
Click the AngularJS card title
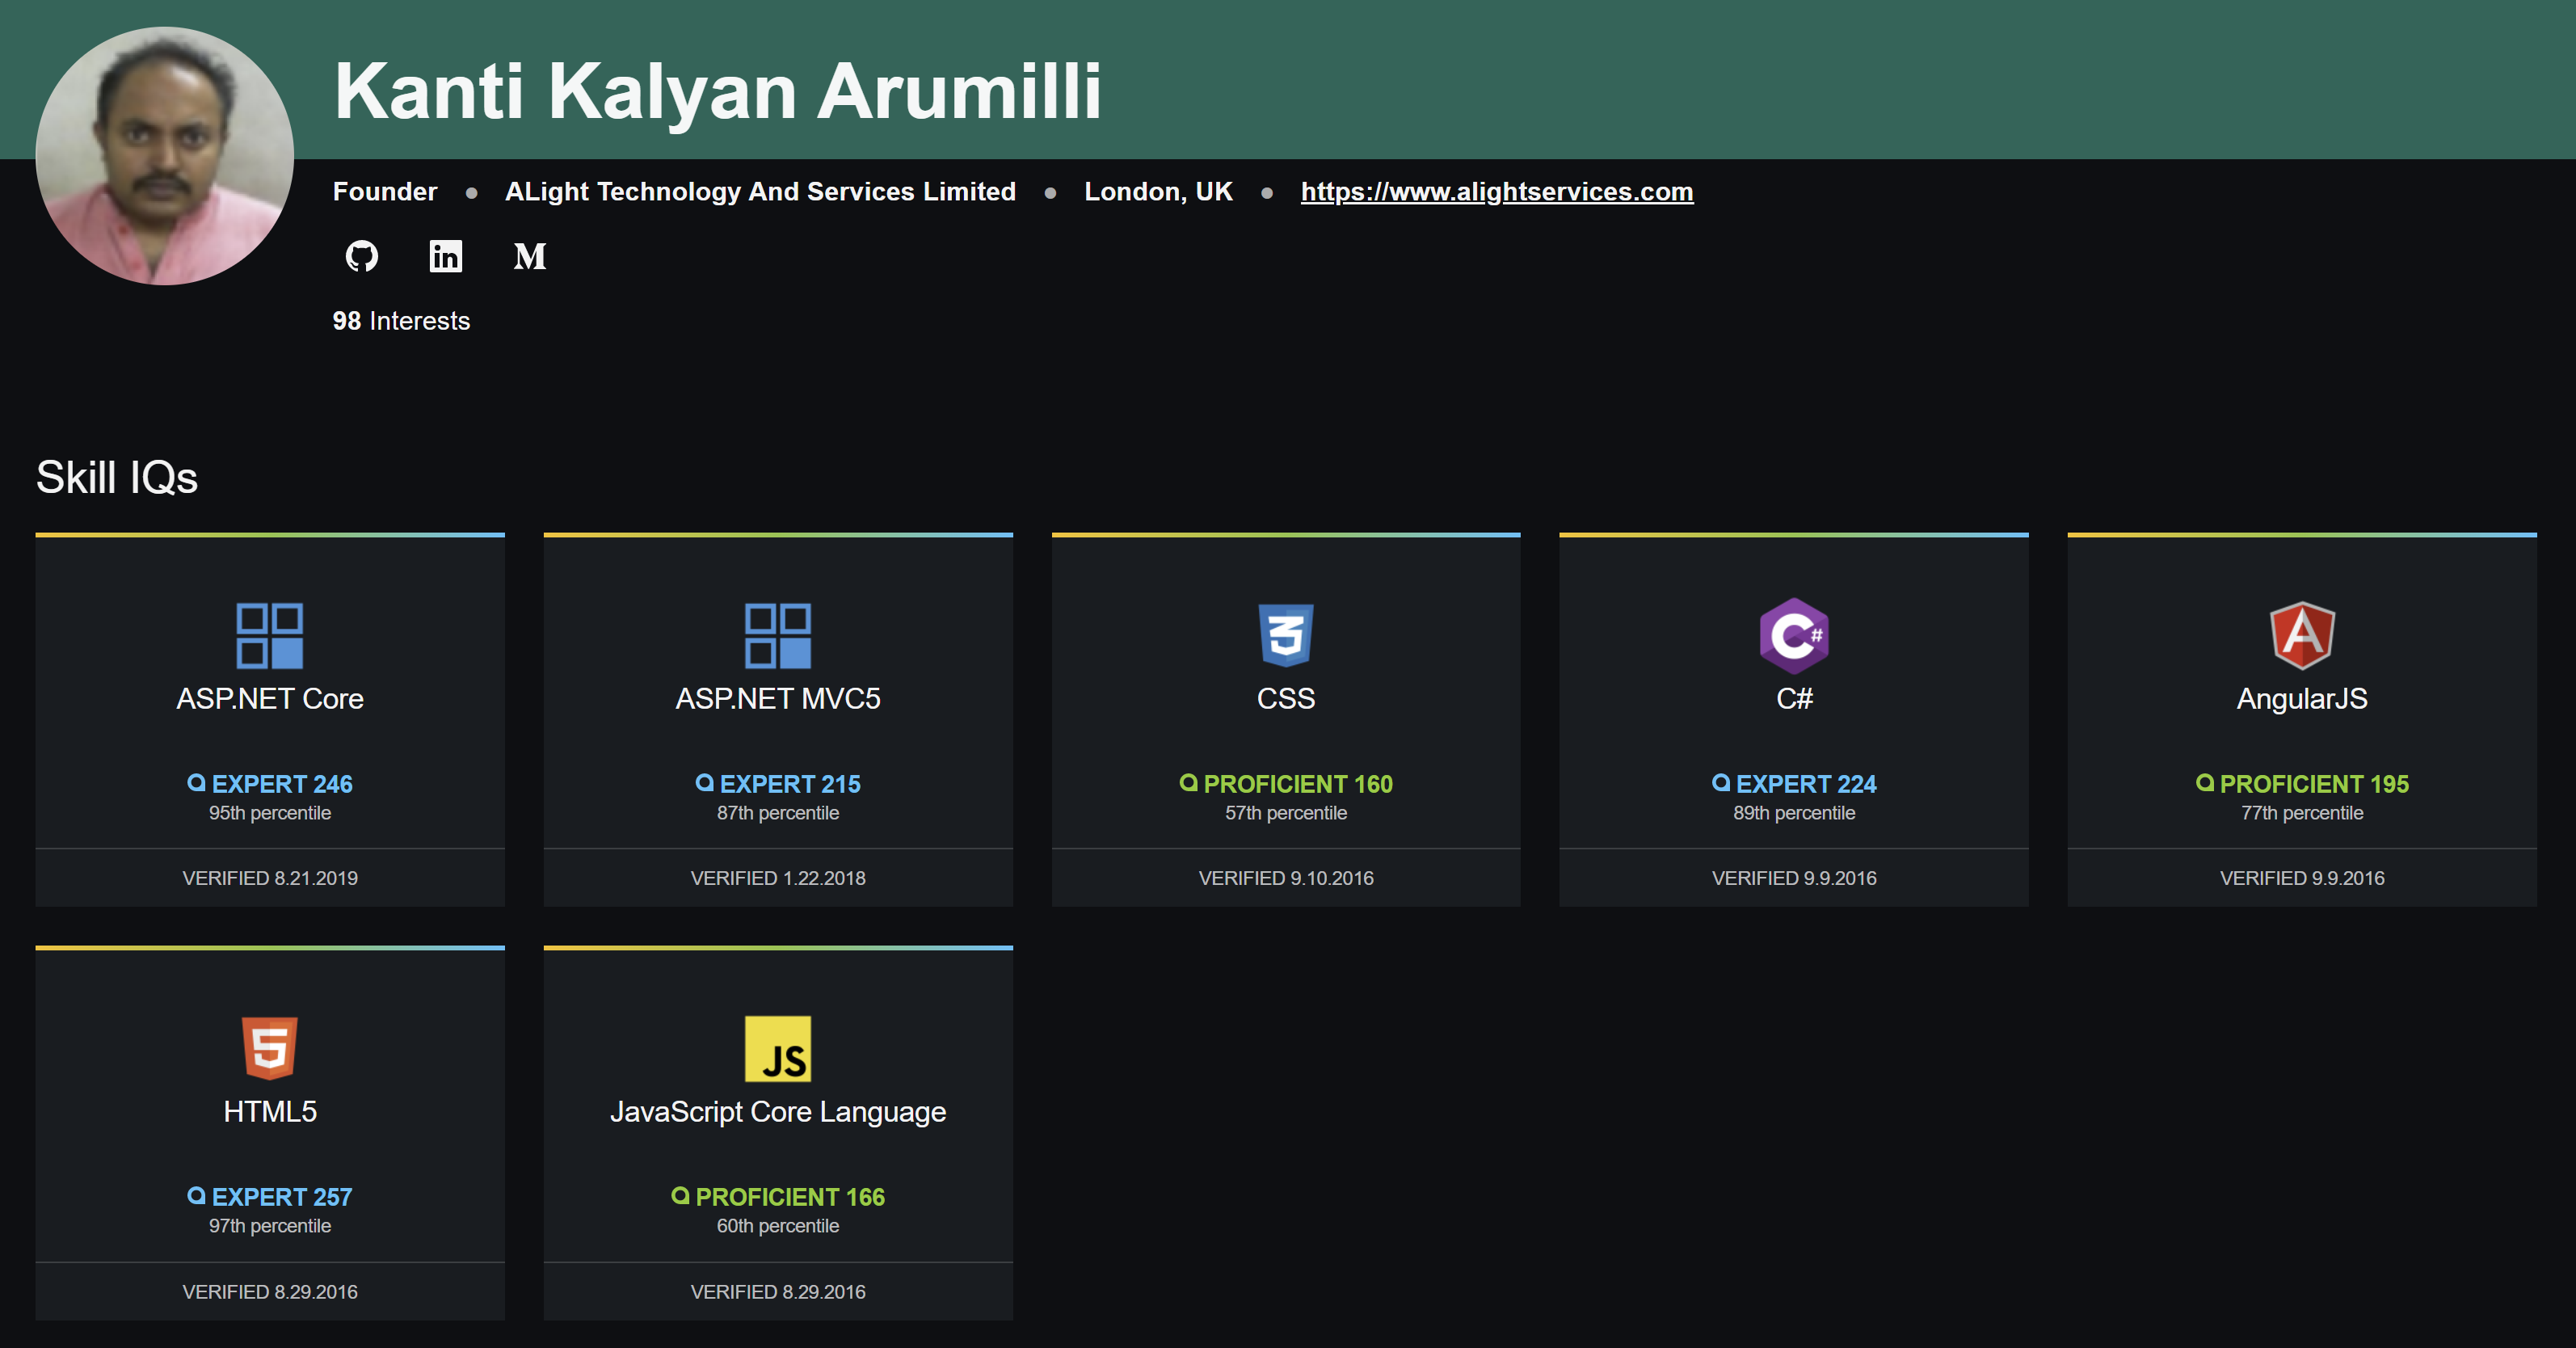click(2302, 698)
